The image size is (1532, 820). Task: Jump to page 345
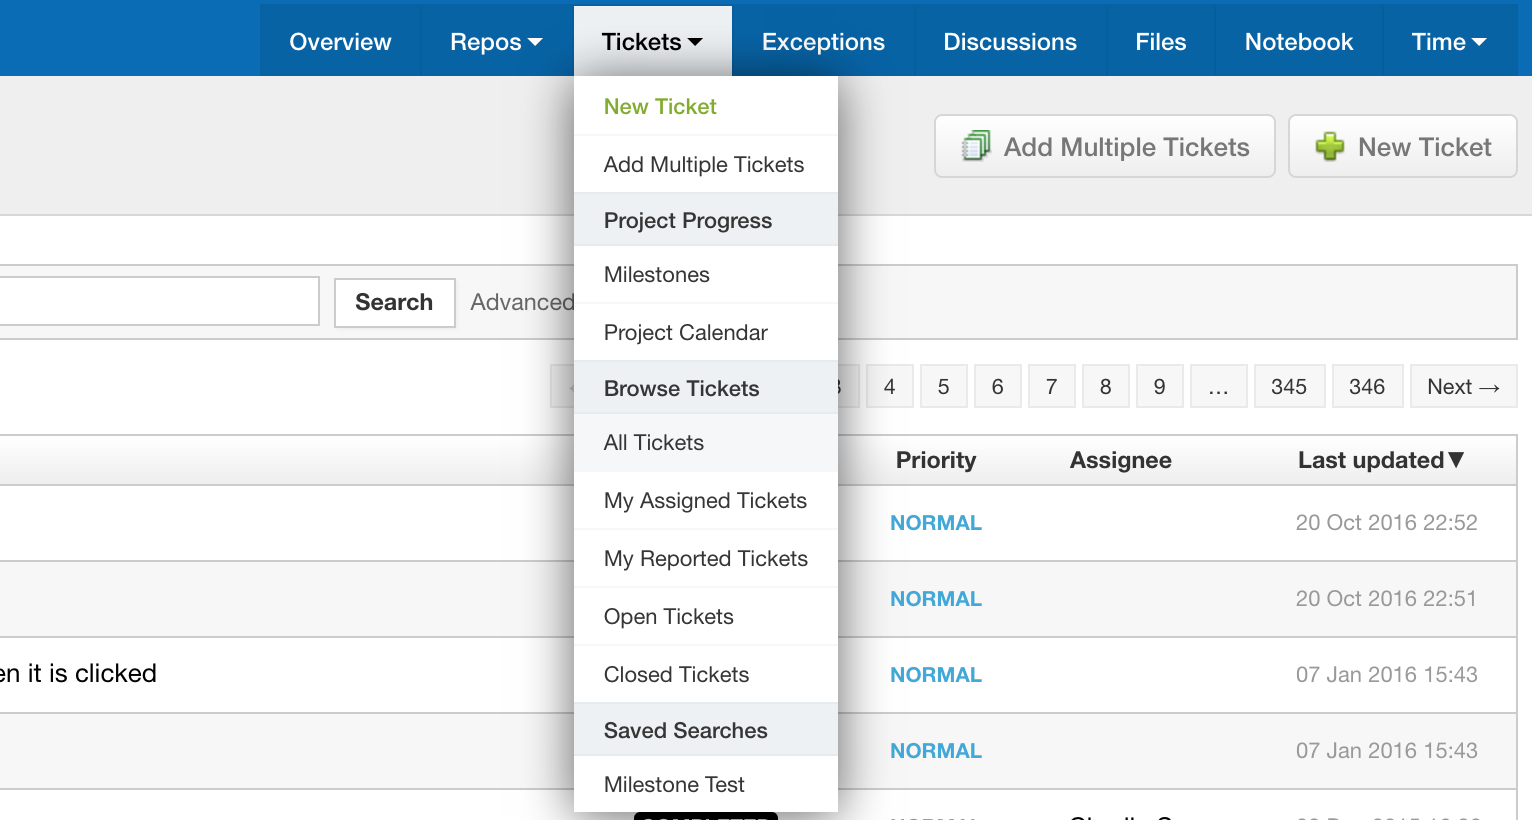(x=1289, y=386)
